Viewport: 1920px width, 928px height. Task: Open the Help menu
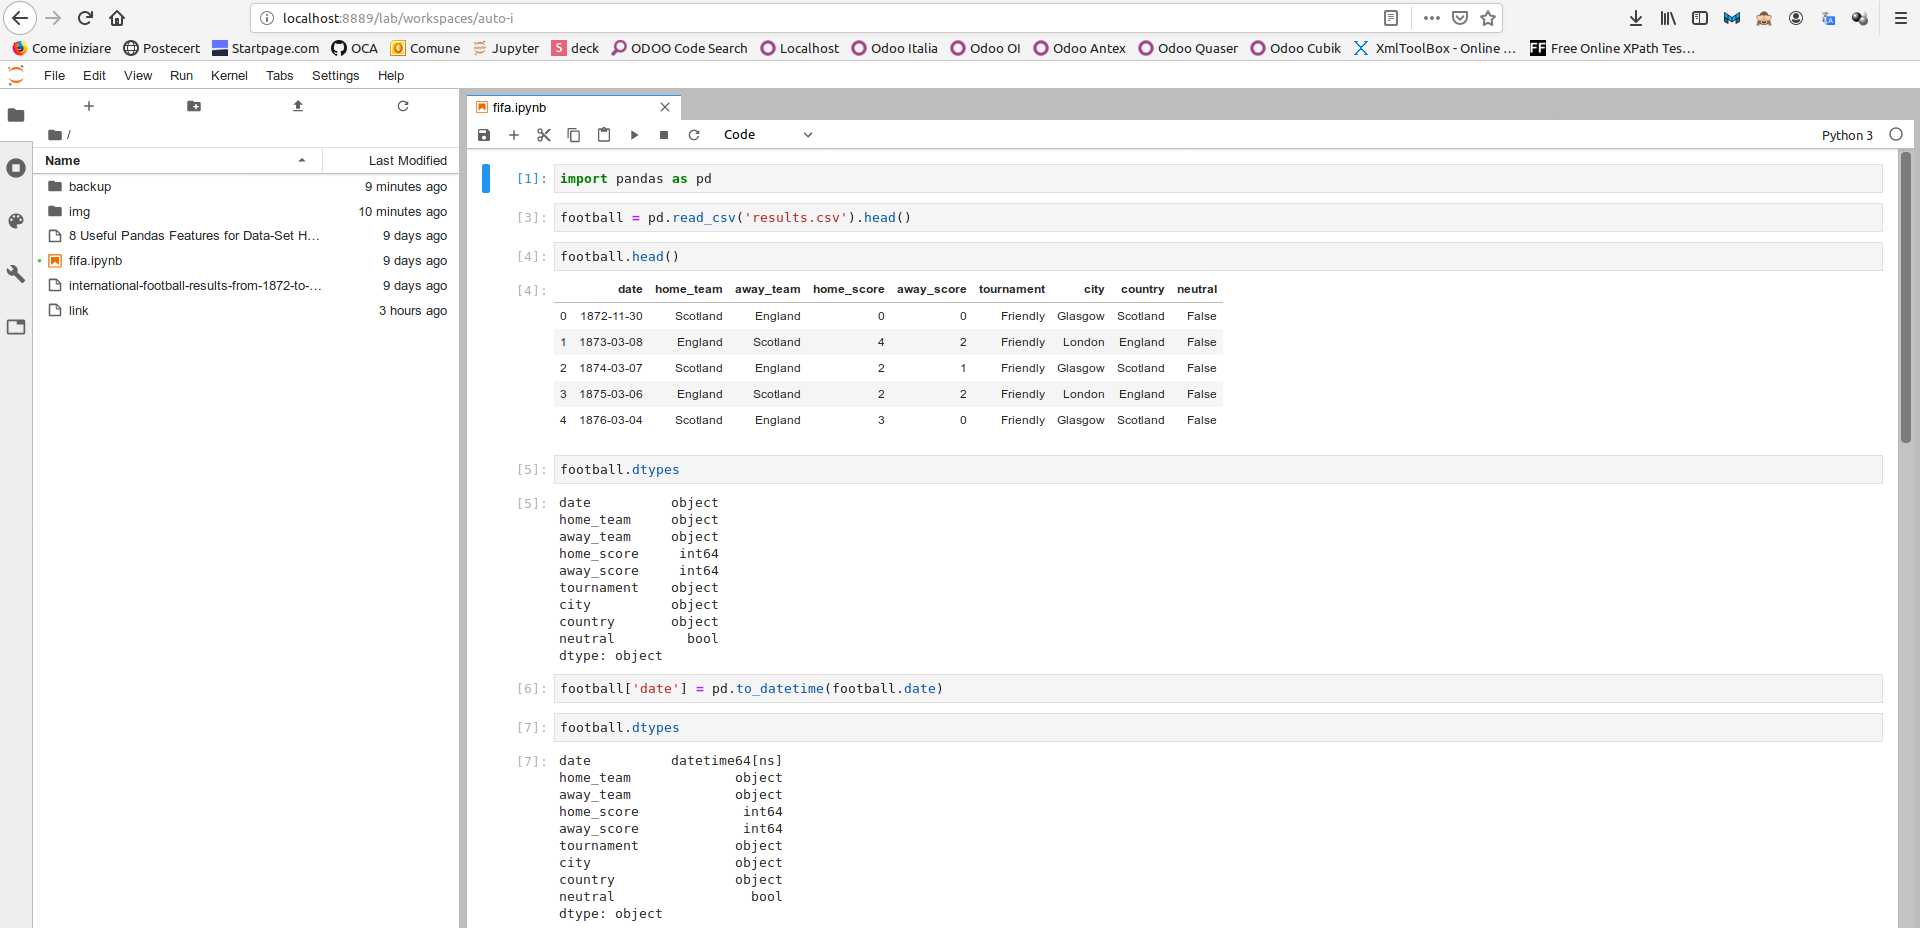[391, 76]
